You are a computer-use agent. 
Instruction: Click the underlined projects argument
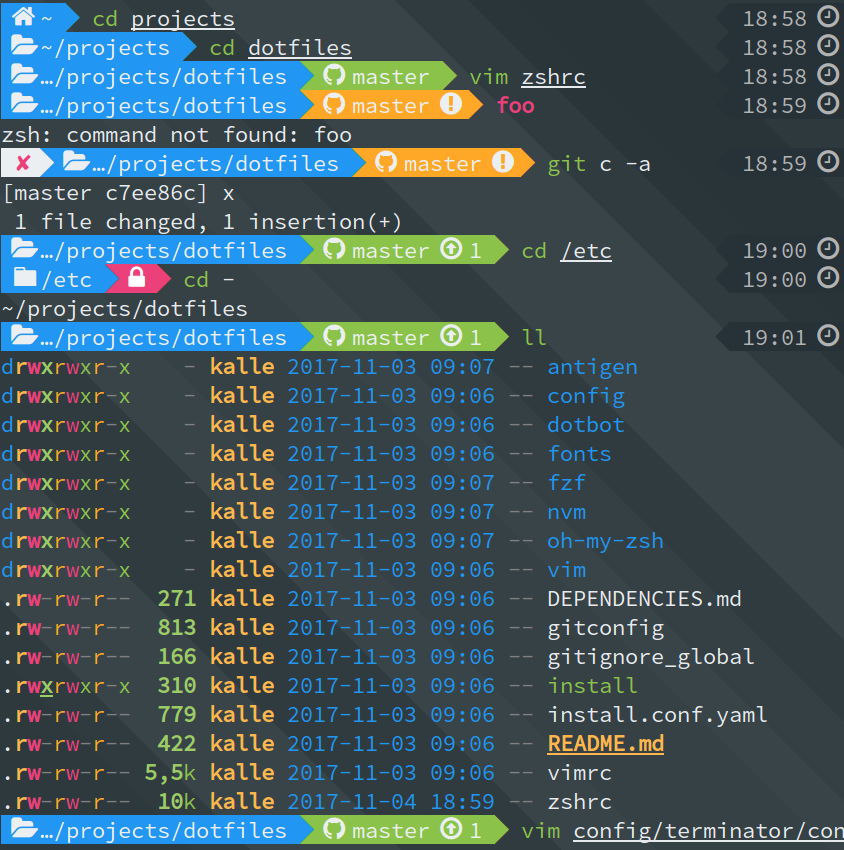tap(182, 17)
